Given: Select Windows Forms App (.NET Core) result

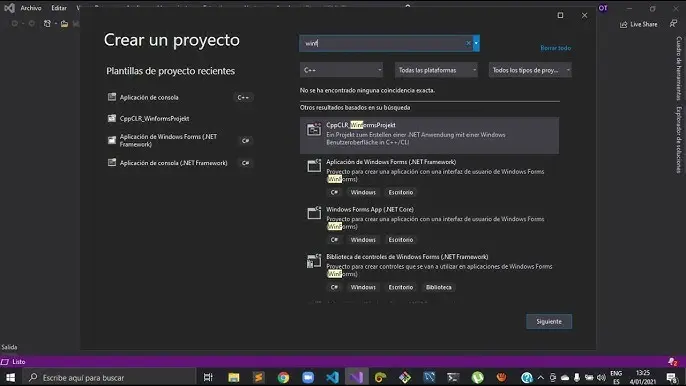Looking at the screenshot, I should [x=429, y=225].
